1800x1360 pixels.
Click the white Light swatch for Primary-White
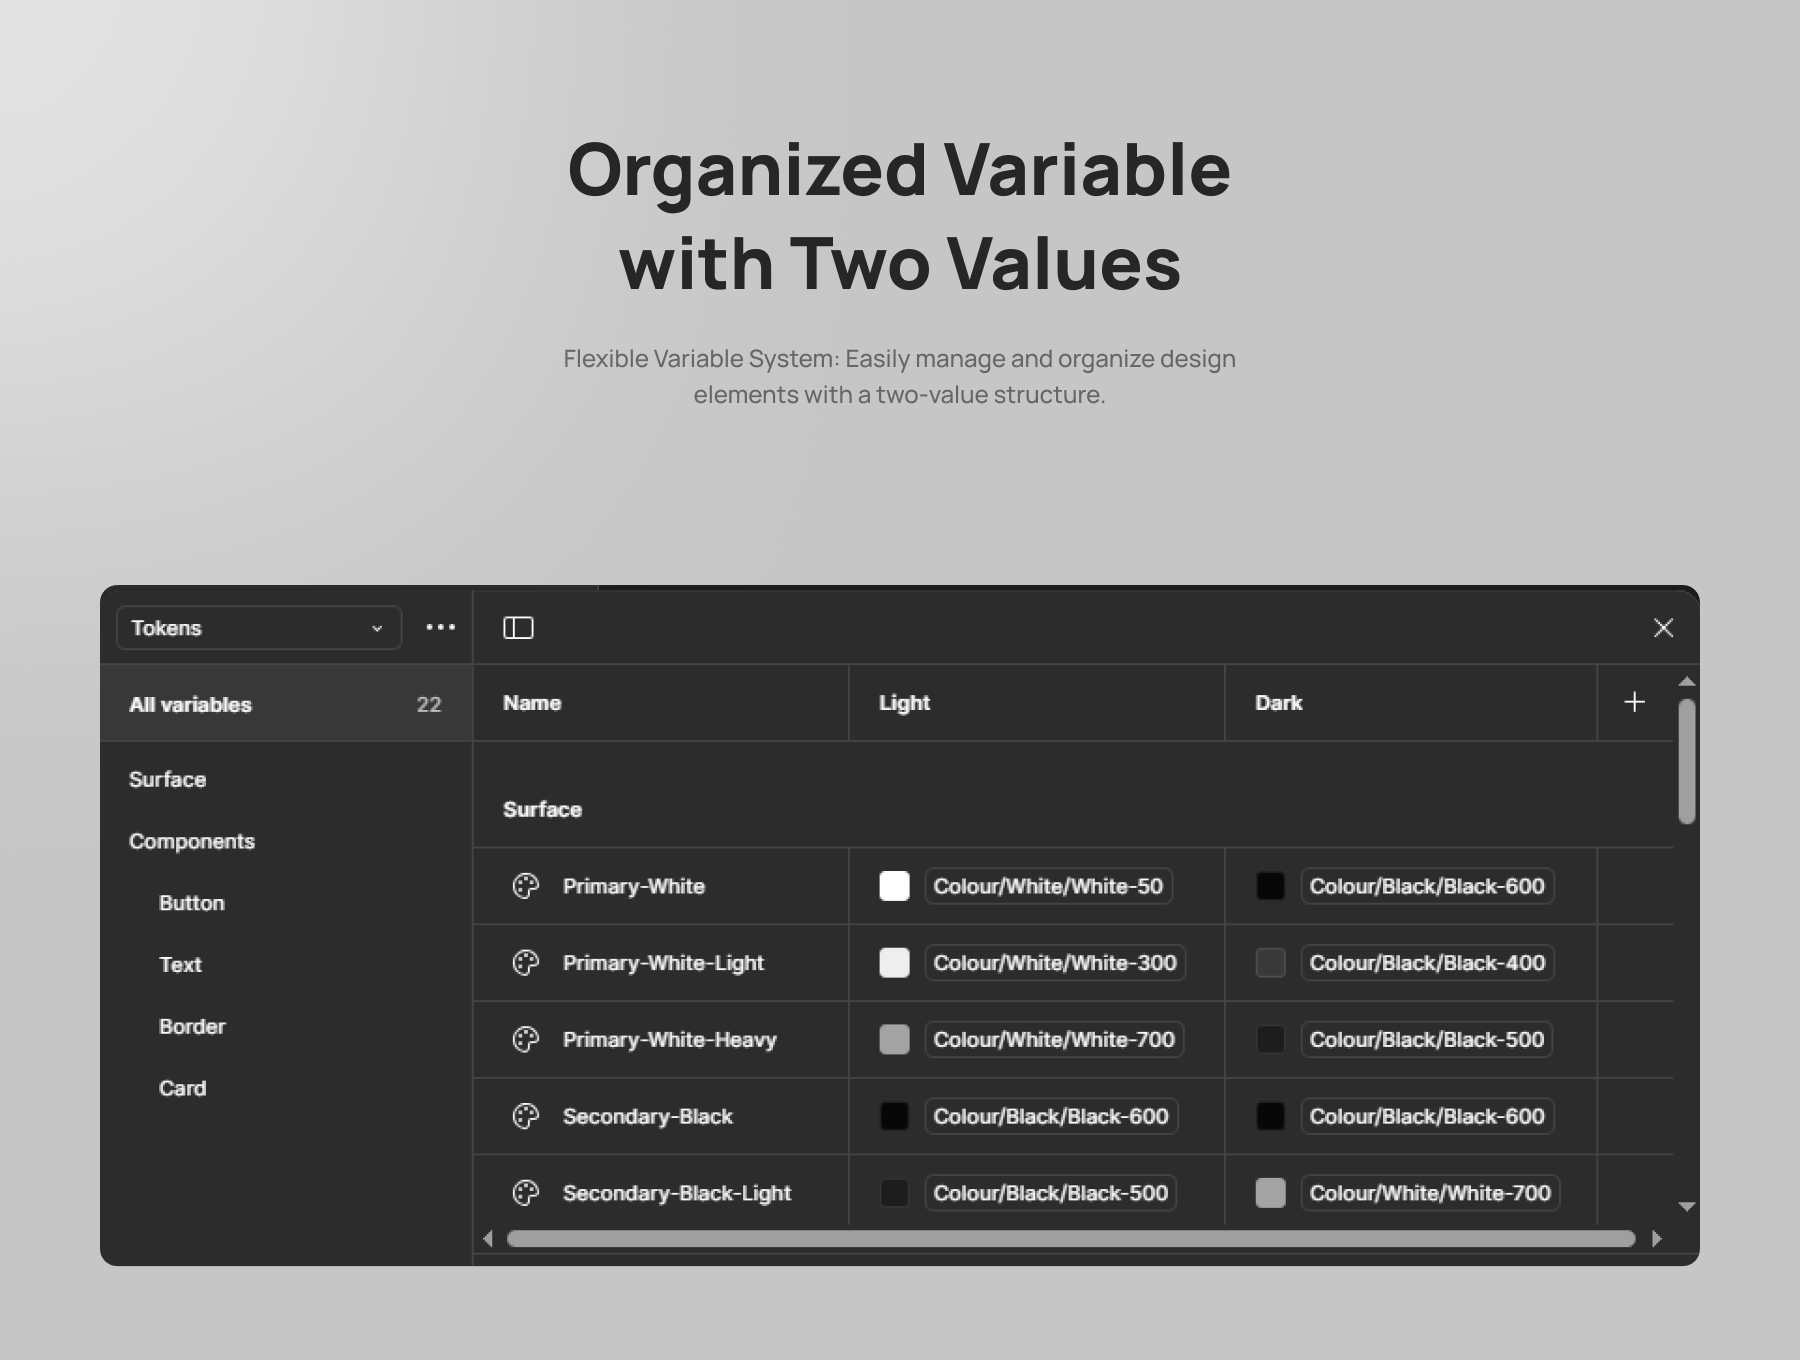894,886
